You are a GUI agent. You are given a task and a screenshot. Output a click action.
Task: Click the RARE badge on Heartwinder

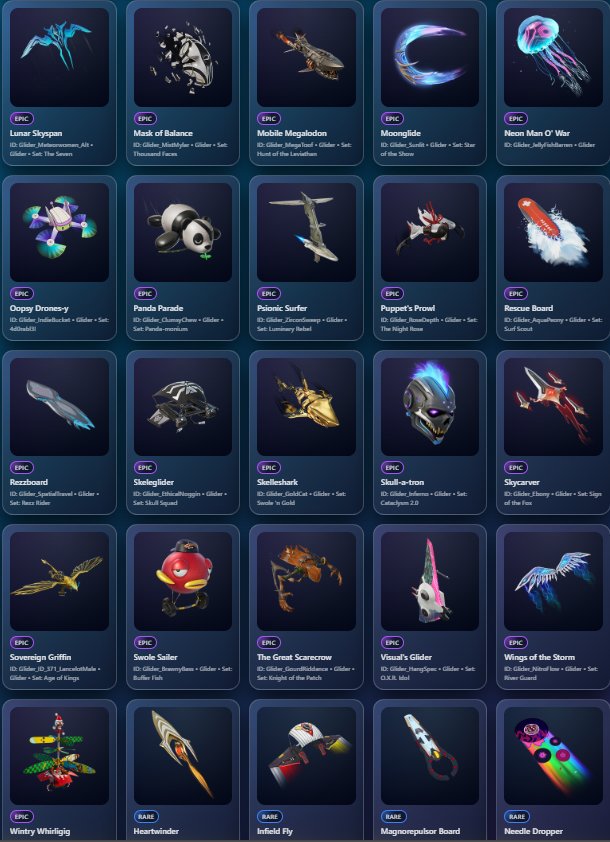146,817
